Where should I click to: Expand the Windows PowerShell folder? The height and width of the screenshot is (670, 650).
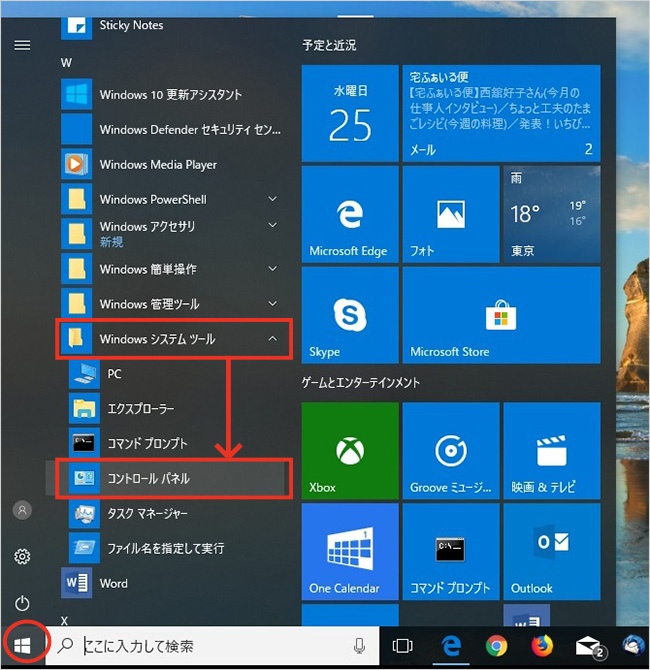pos(171,199)
